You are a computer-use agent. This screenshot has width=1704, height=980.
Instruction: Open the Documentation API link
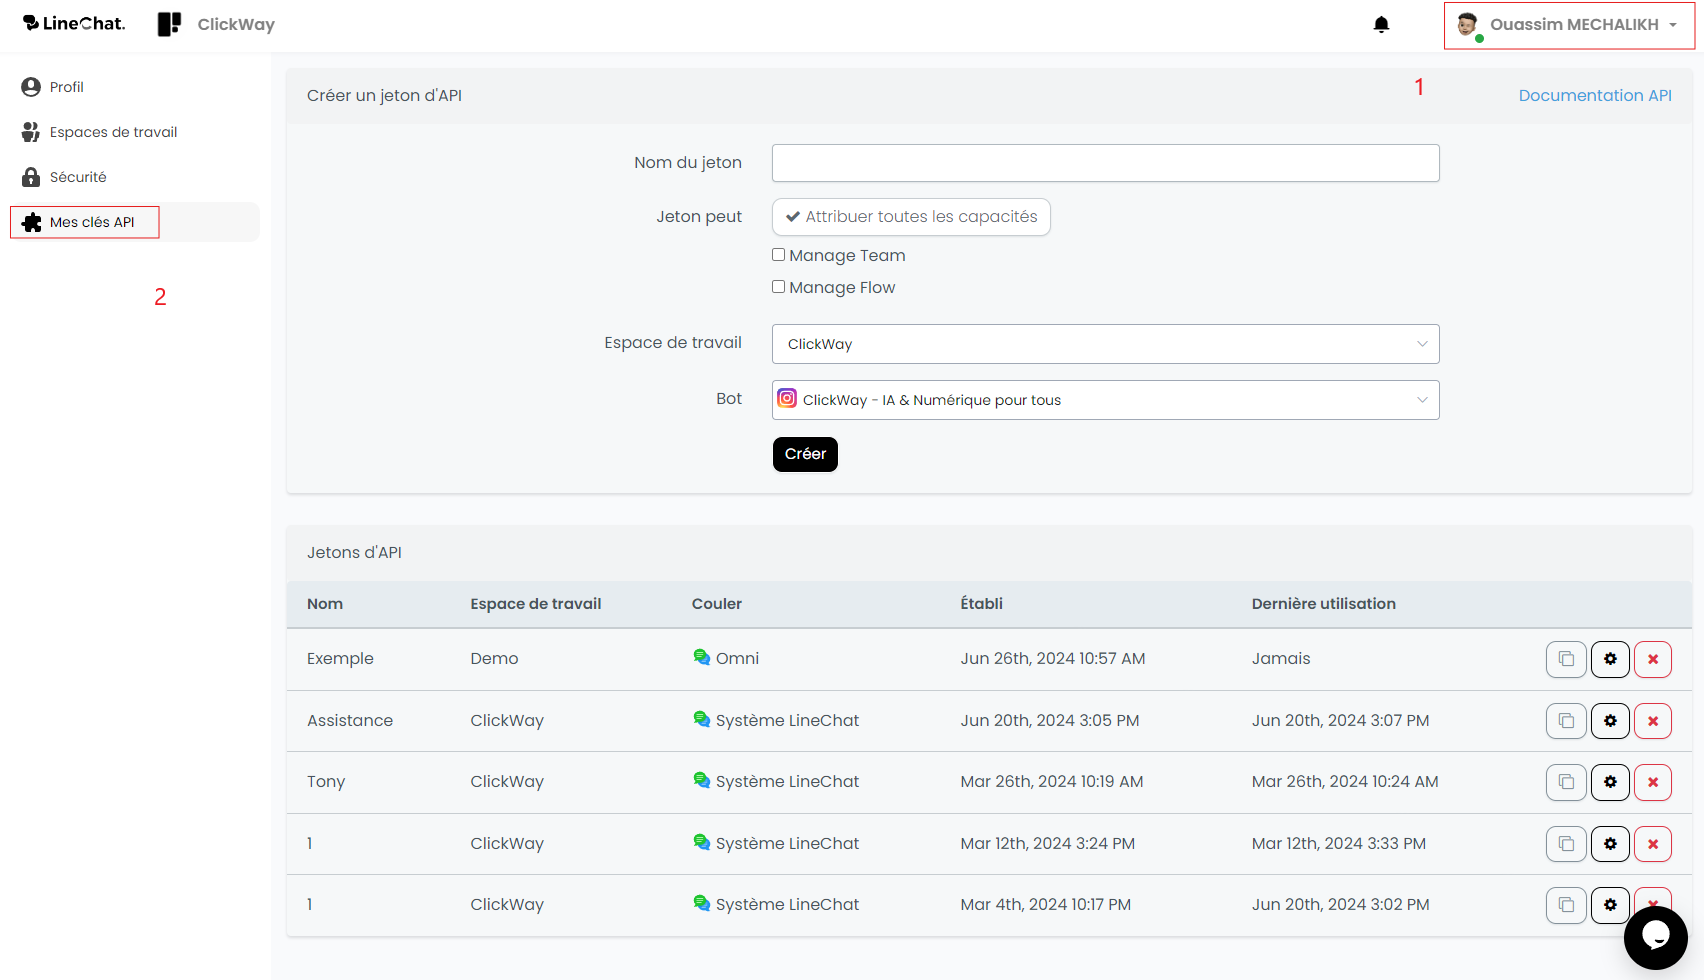pos(1595,95)
